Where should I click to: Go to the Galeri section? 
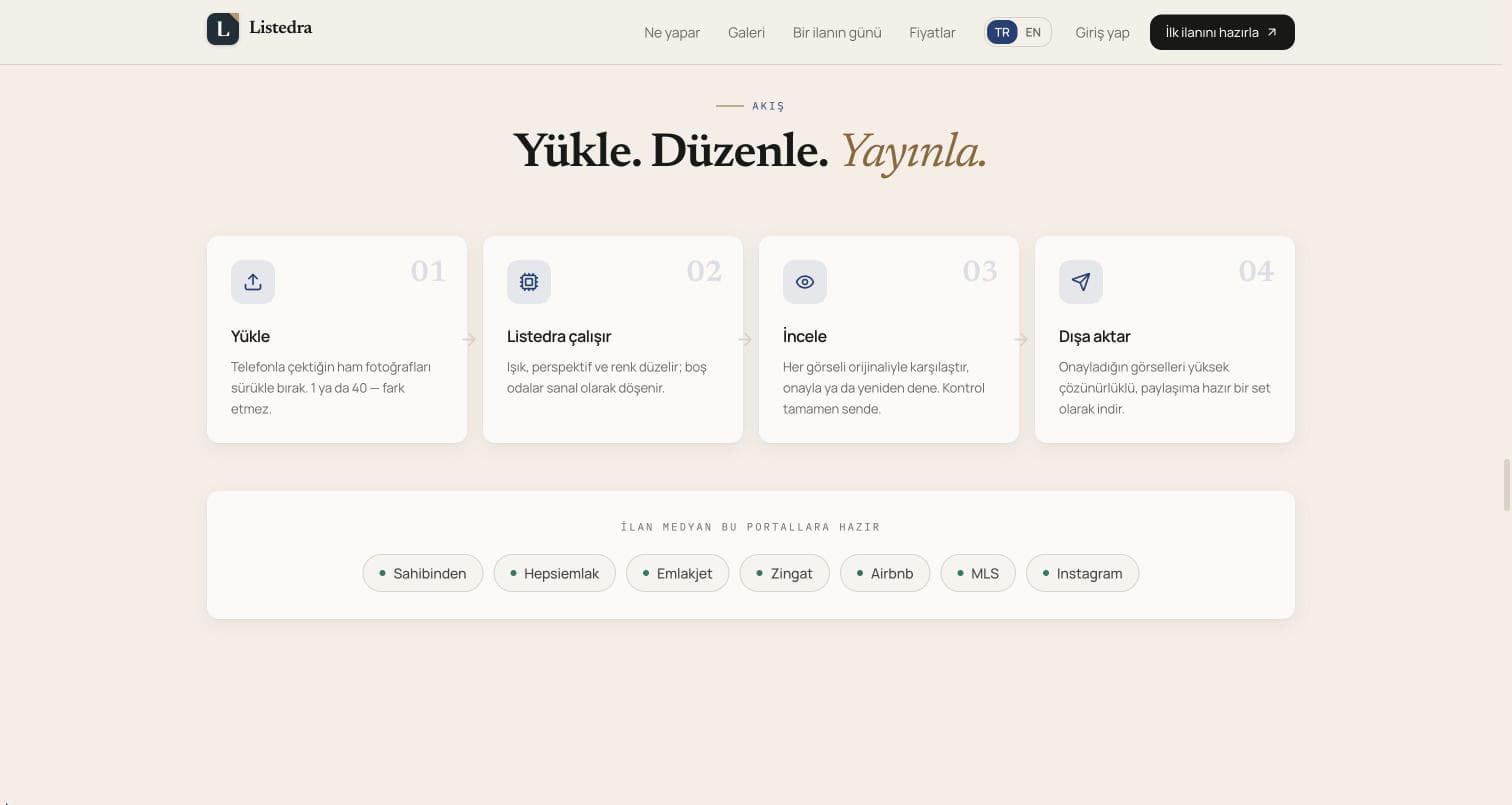pyautogui.click(x=746, y=32)
